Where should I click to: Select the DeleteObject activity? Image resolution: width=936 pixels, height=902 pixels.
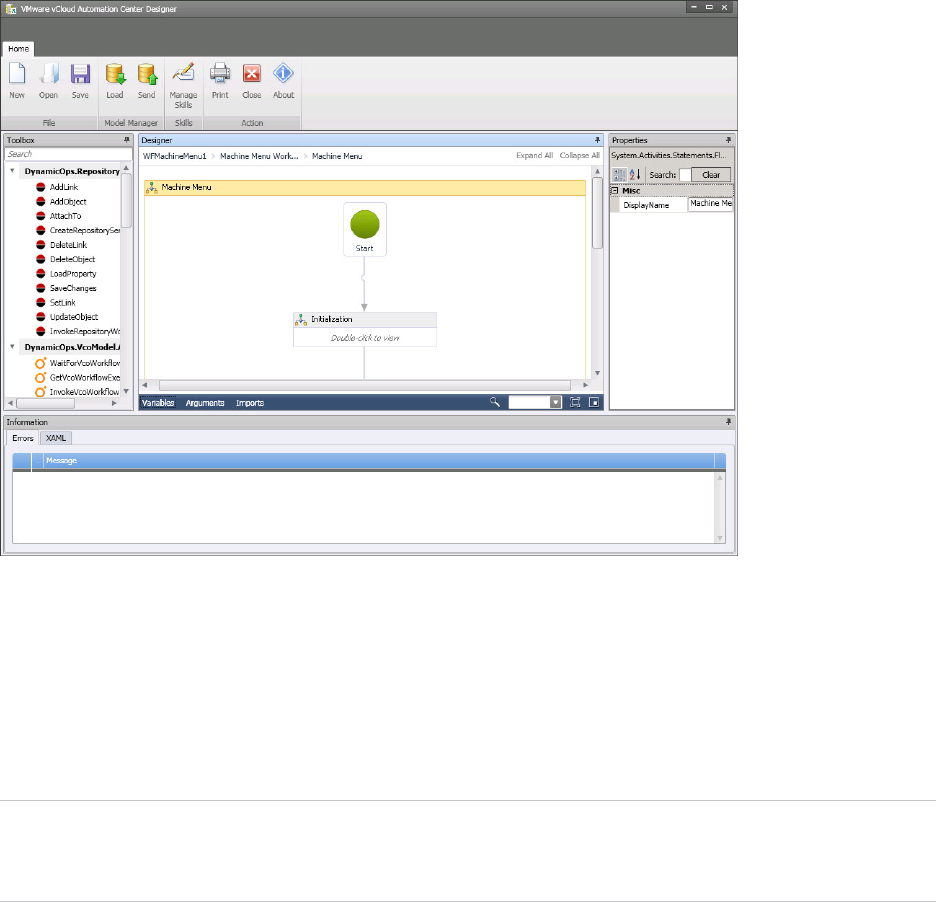[x=72, y=259]
